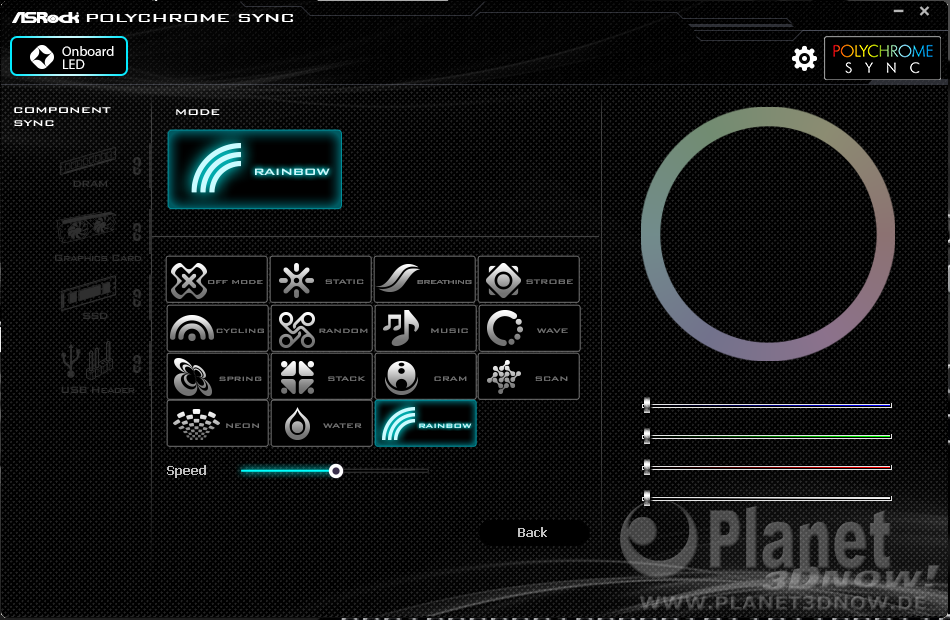Set lighting to Random mode
This screenshot has width=950, height=620.
[322, 328]
